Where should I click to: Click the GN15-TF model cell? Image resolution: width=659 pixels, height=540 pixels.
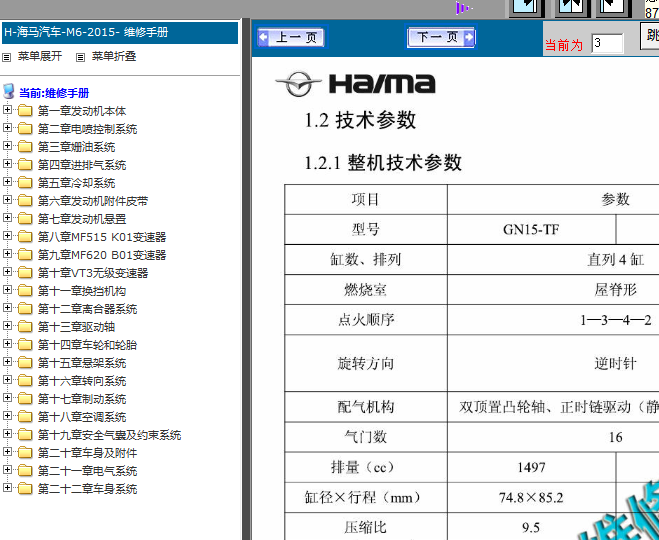(531, 230)
